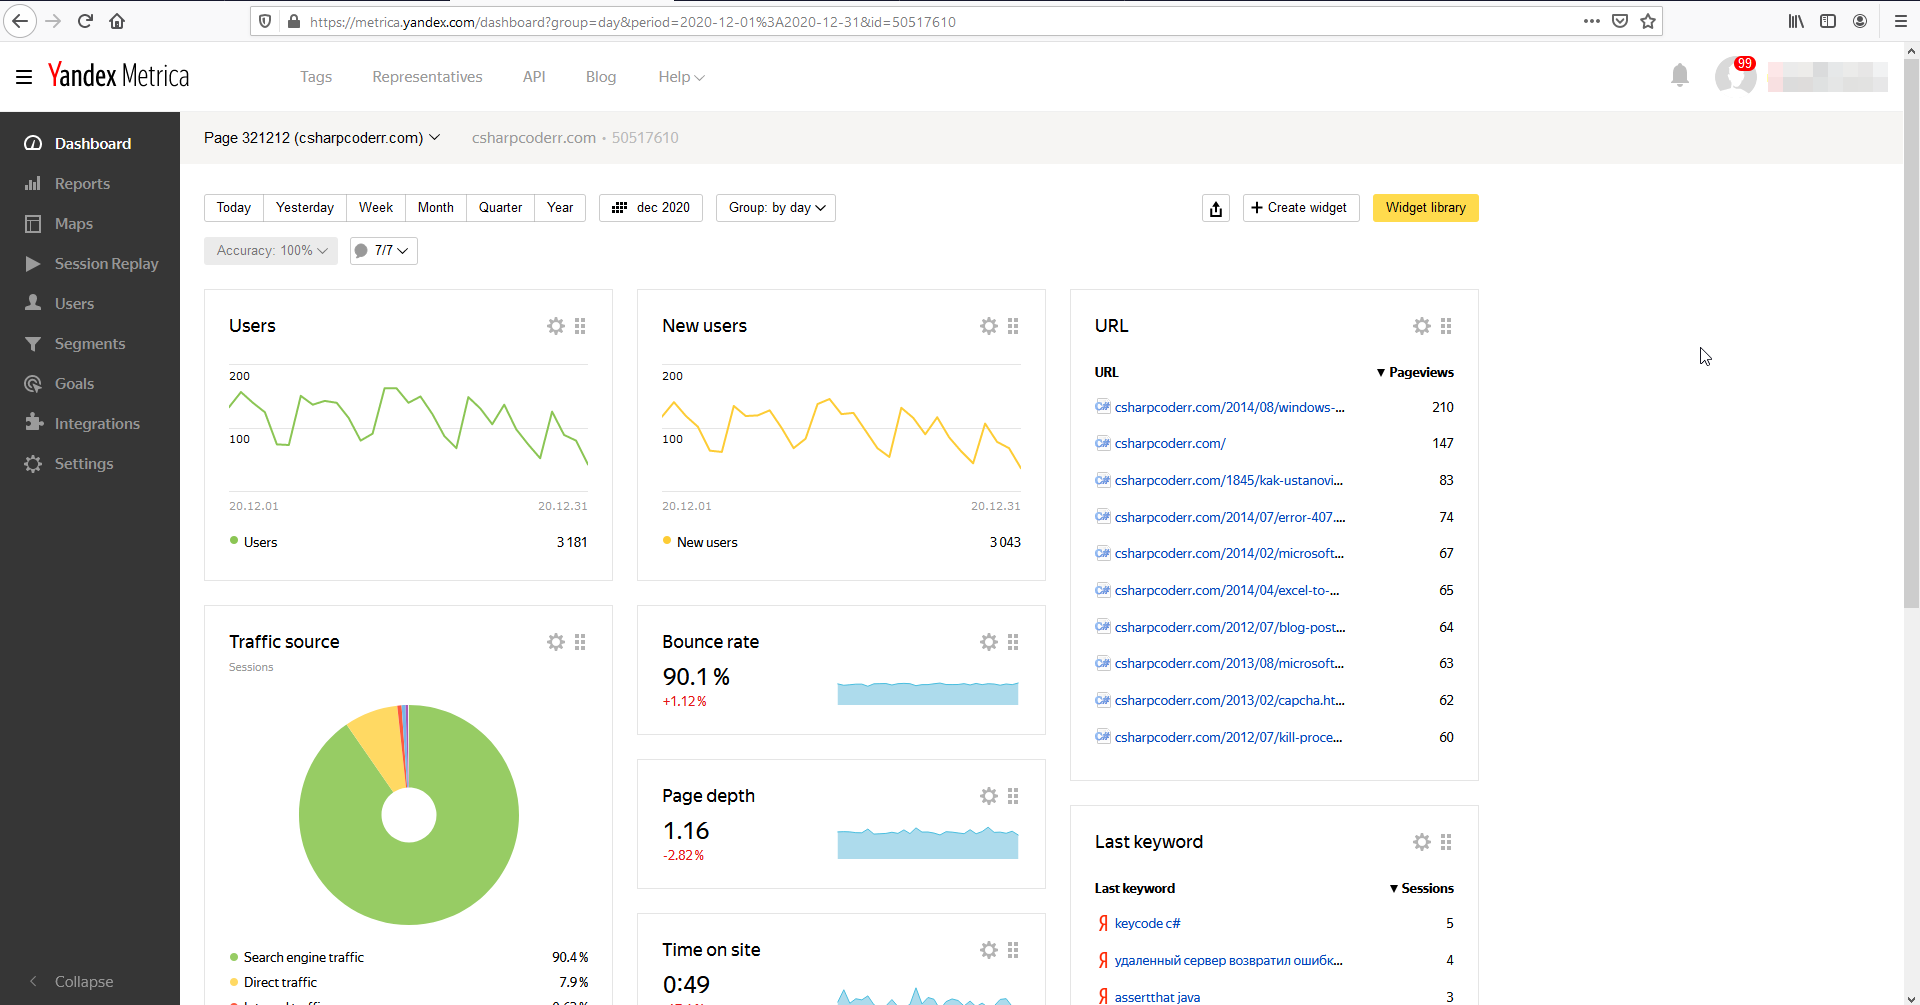1920x1005 pixels.
Task: Open settings gear of New users widget
Action: [989, 326]
